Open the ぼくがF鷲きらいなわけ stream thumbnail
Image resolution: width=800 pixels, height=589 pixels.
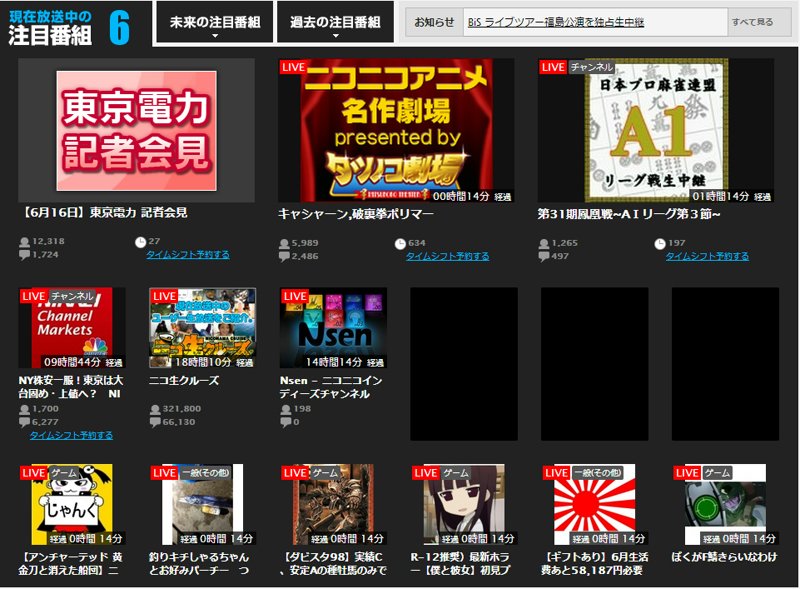coord(725,504)
